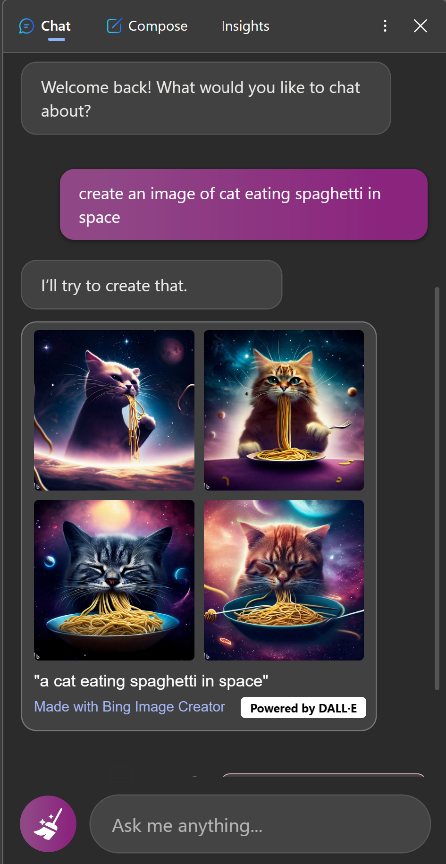Switch to the Compose tab label

click(x=158, y=26)
